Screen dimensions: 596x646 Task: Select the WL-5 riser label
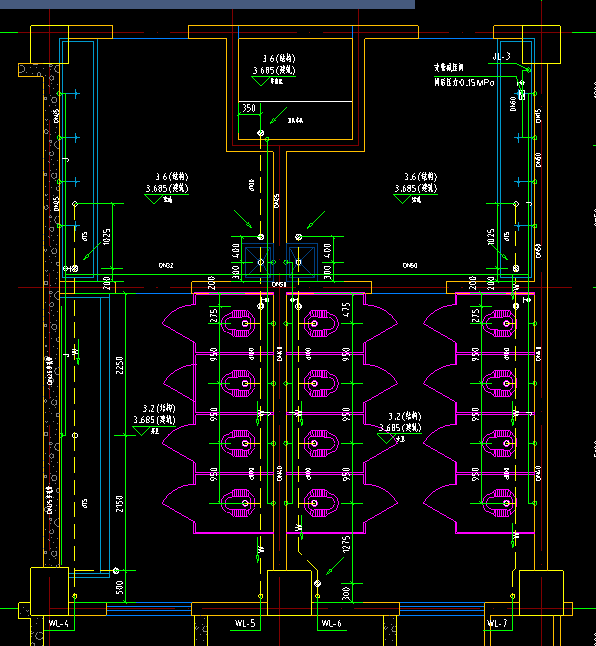coord(245,623)
